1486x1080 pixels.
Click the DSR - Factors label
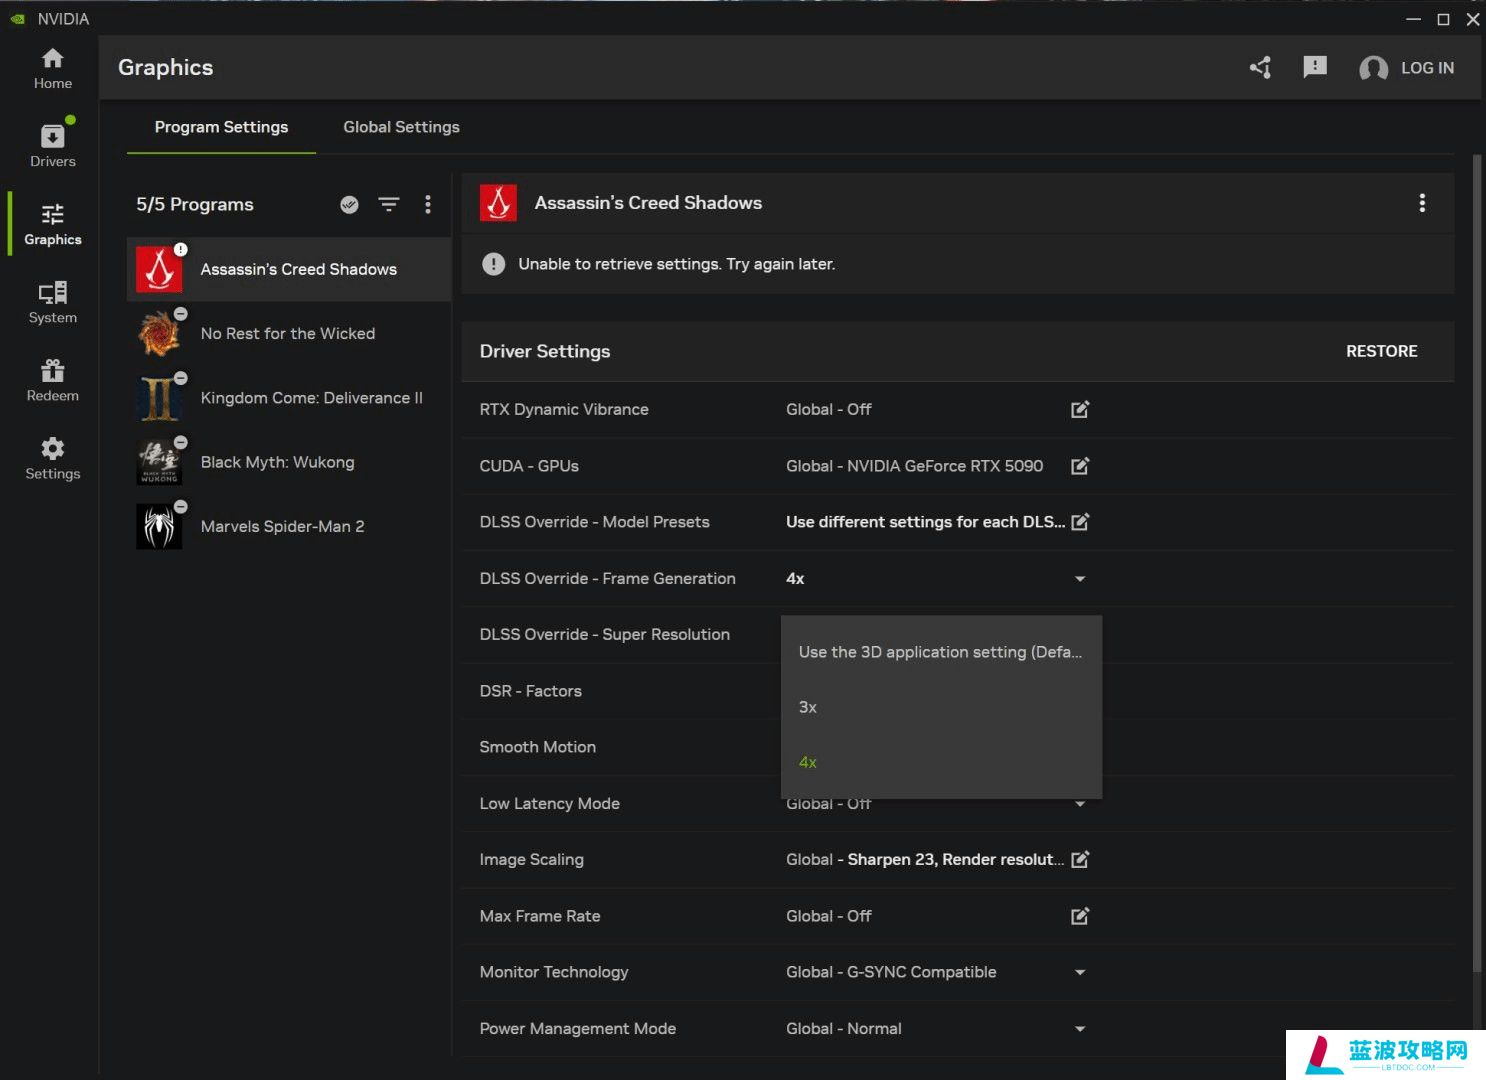pos(530,691)
